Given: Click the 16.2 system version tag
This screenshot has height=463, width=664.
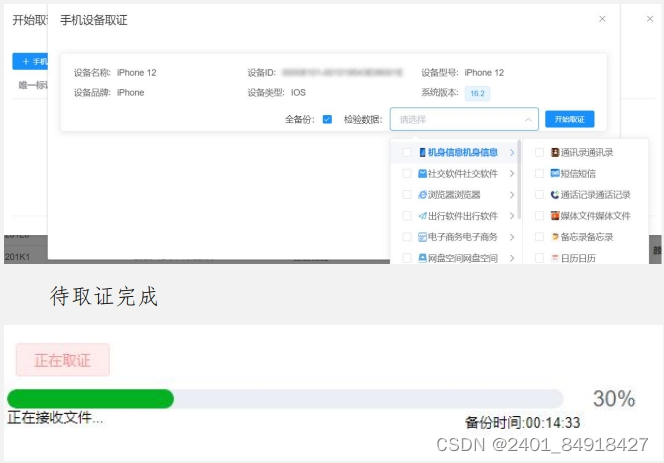Looking at the screenshot, I should coord(477,94).
